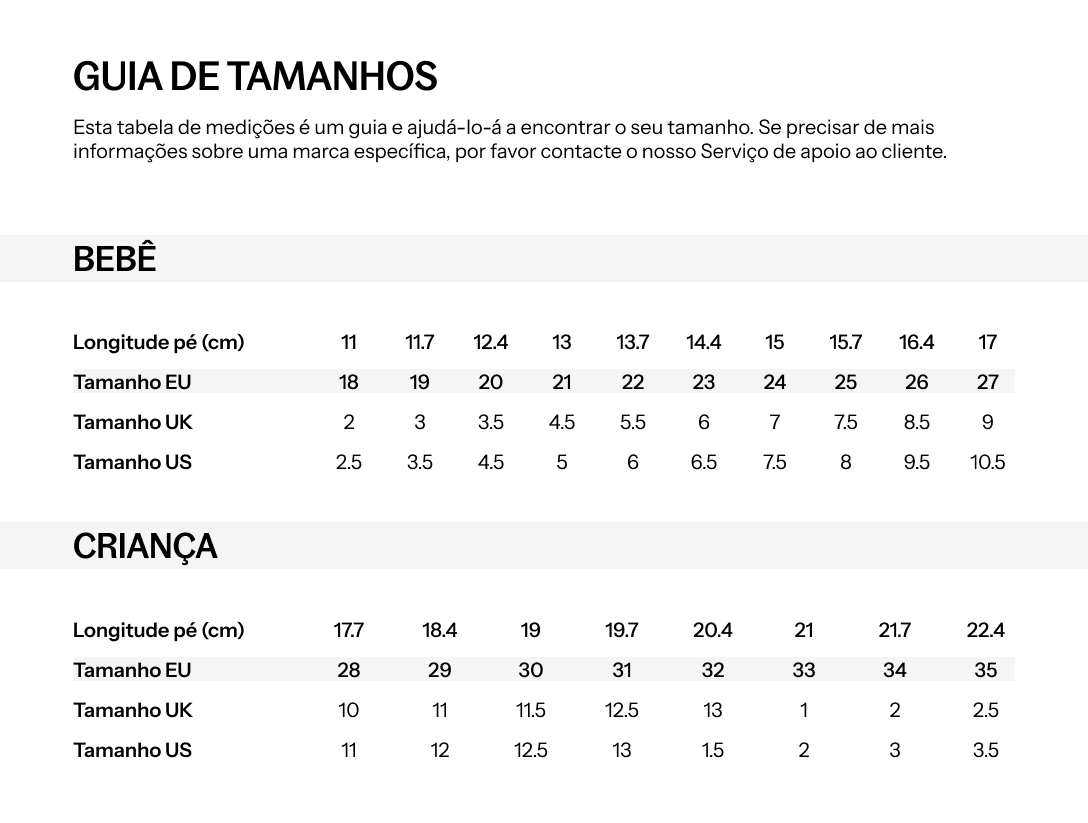Click Tamanho US label in children table
1088x823 pixels.
[133, 750]
